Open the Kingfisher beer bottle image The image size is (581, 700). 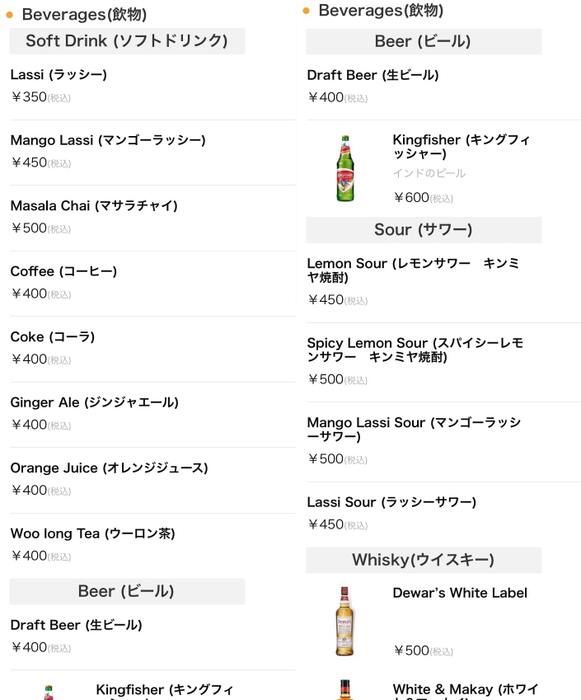pos(345,168)
